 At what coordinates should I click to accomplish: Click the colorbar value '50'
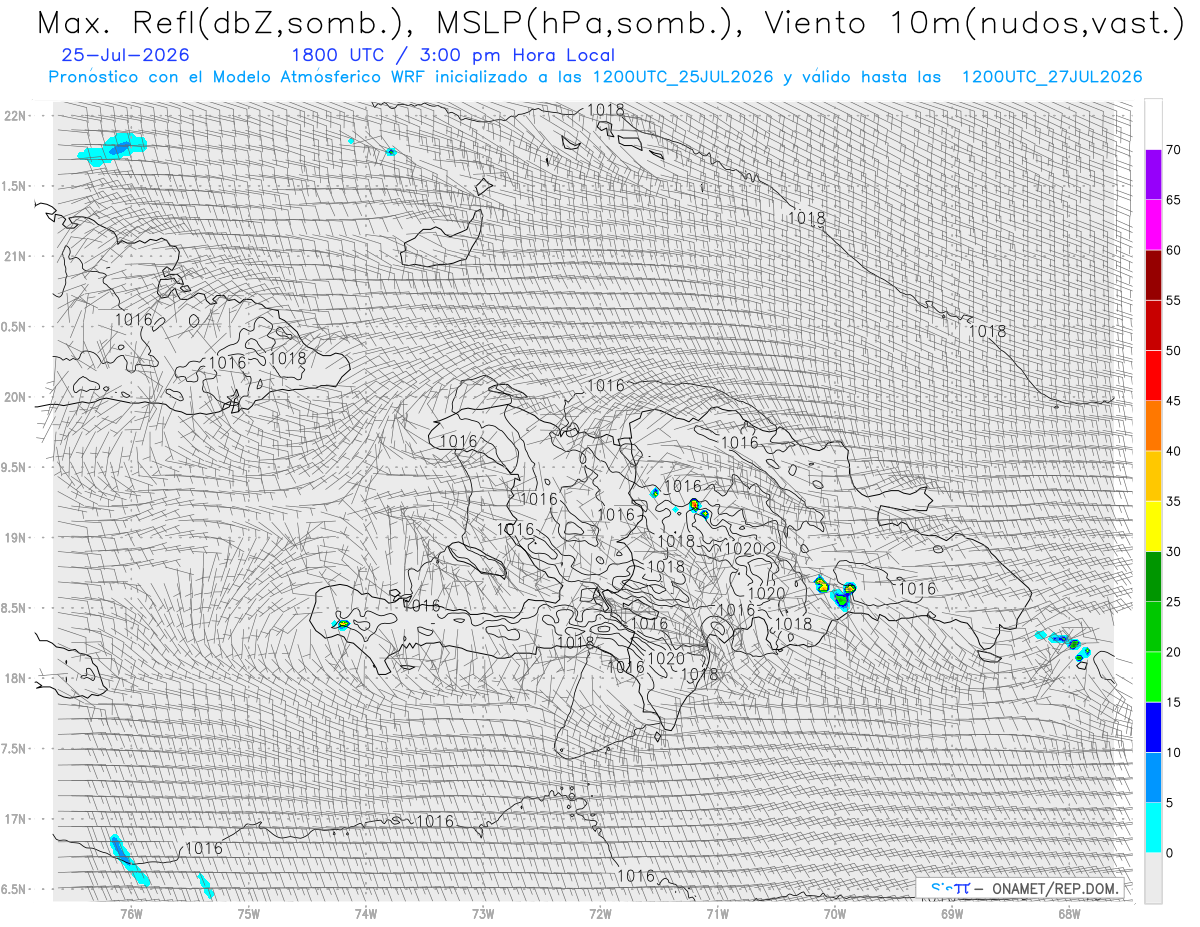coord(1173,351)
